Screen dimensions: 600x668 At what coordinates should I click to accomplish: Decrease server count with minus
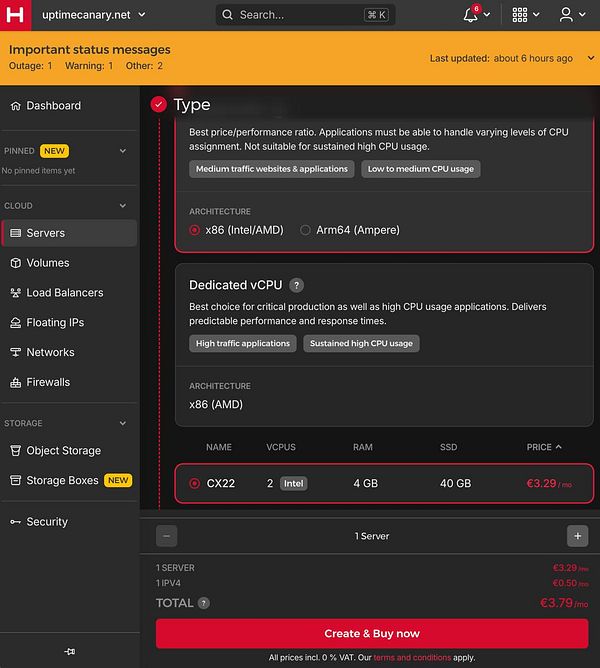(x=167, y=536)
